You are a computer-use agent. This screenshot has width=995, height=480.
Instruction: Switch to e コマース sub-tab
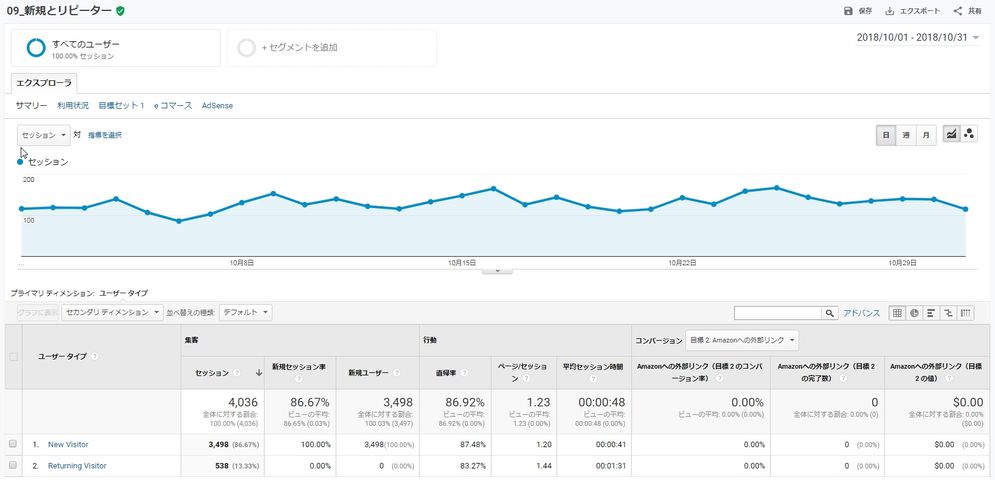tap(173, 105)
